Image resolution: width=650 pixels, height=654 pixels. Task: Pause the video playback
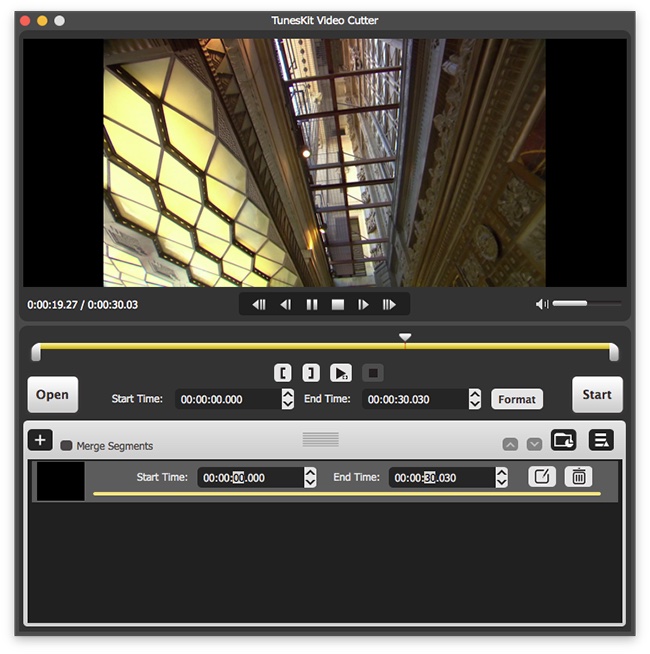point(312,304)
